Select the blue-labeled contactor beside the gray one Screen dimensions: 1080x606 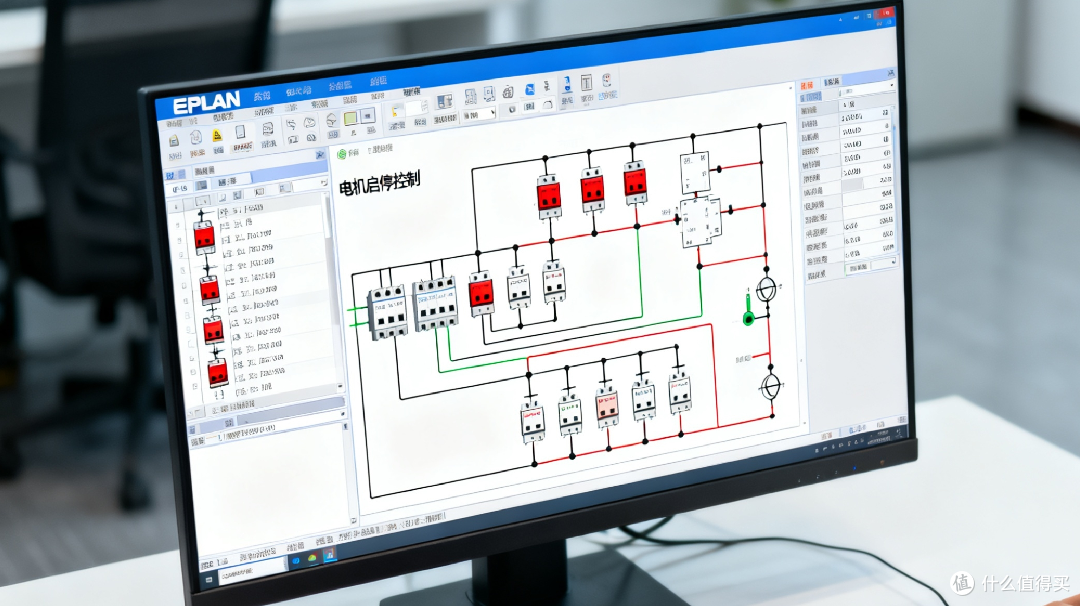(x=435, y=303)
